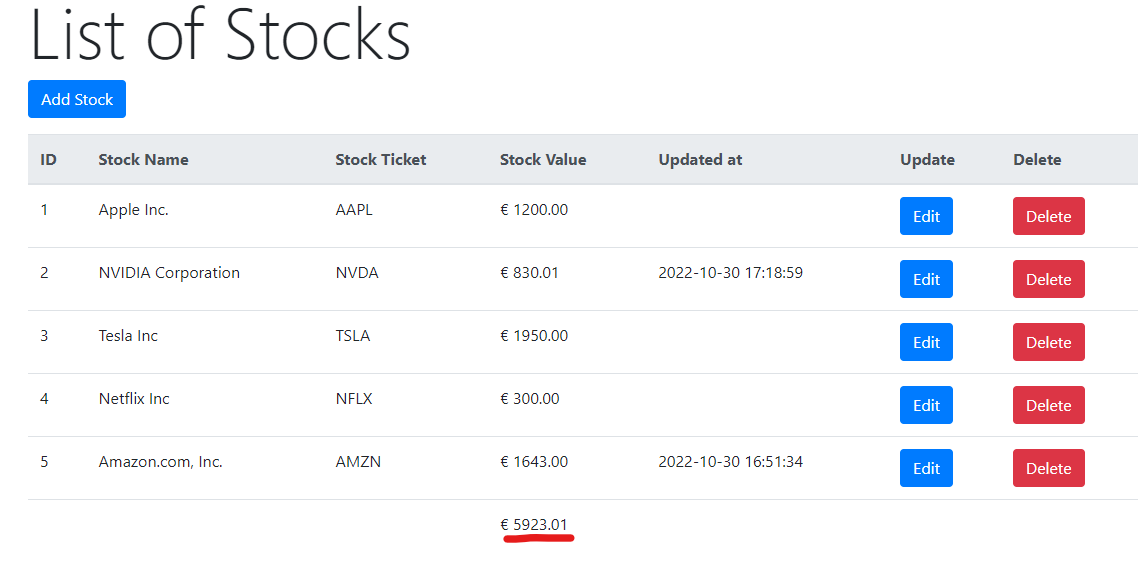This screenshot has height=562, width=1144.
Task: Delete the Apple Inc. stock entry
Action: 1048,216
